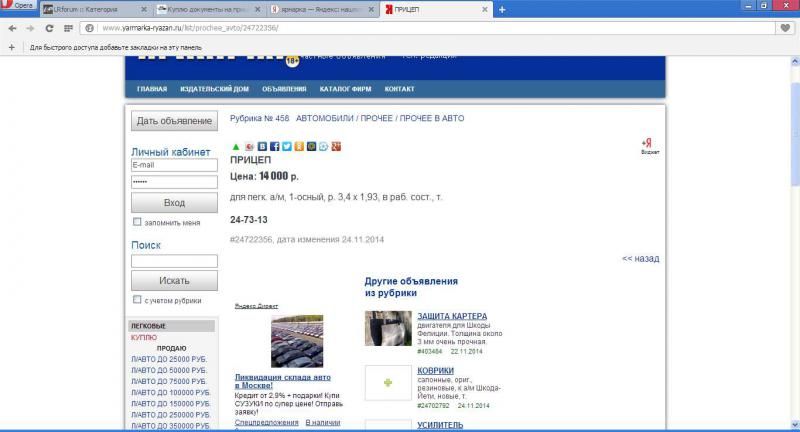800x432 pixels.
Task: Add the Yandex widget (+Я)
Action: 646,146
